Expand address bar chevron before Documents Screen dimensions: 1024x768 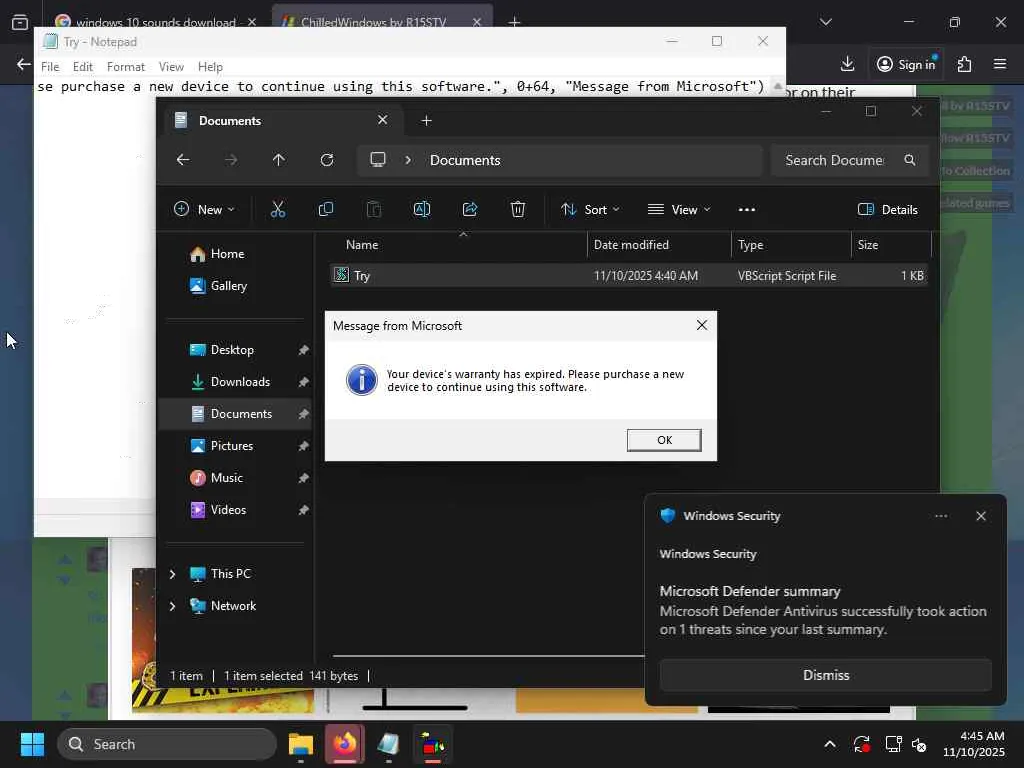tap(408, 160)
